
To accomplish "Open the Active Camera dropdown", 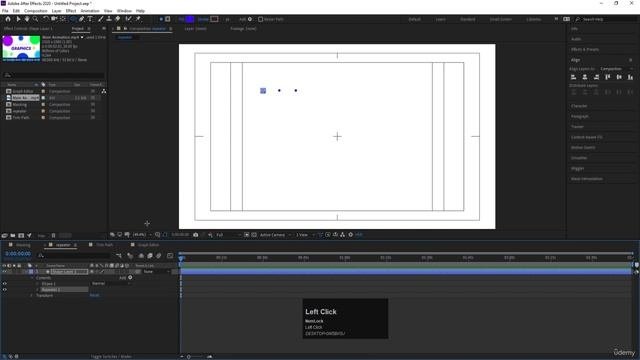I will coord(276,235).
